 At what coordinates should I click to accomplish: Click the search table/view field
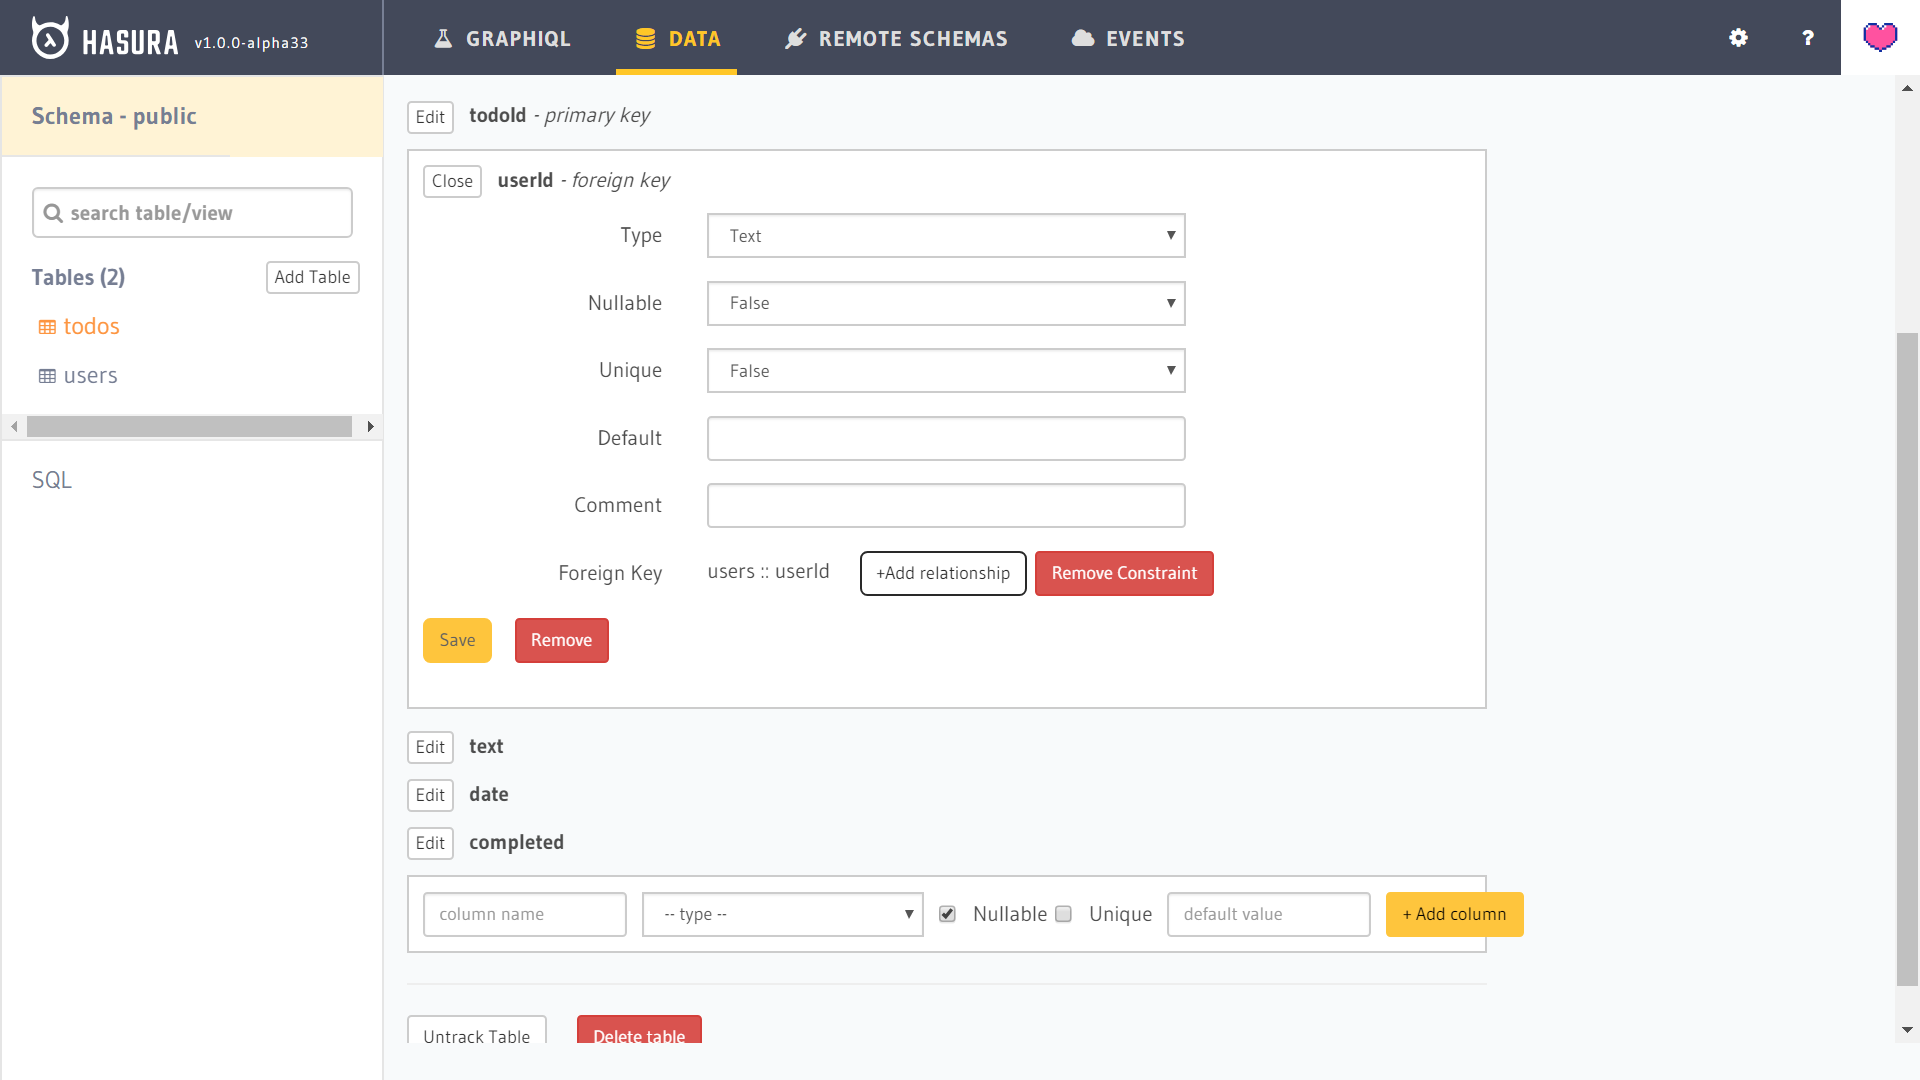(192, 213)
